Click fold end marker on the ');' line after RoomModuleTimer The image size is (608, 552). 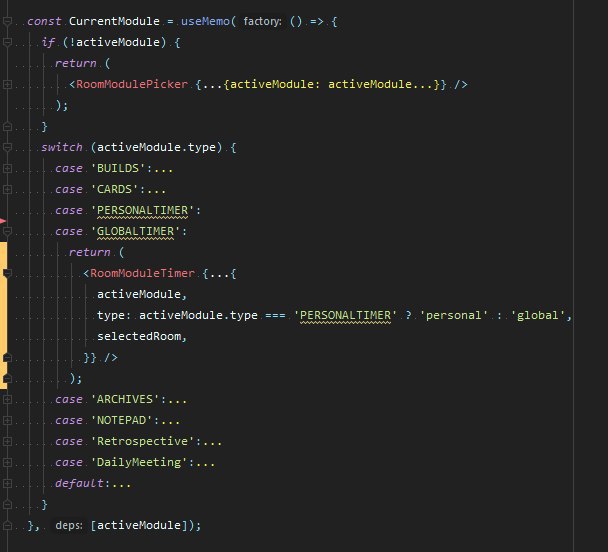[7, 378]
